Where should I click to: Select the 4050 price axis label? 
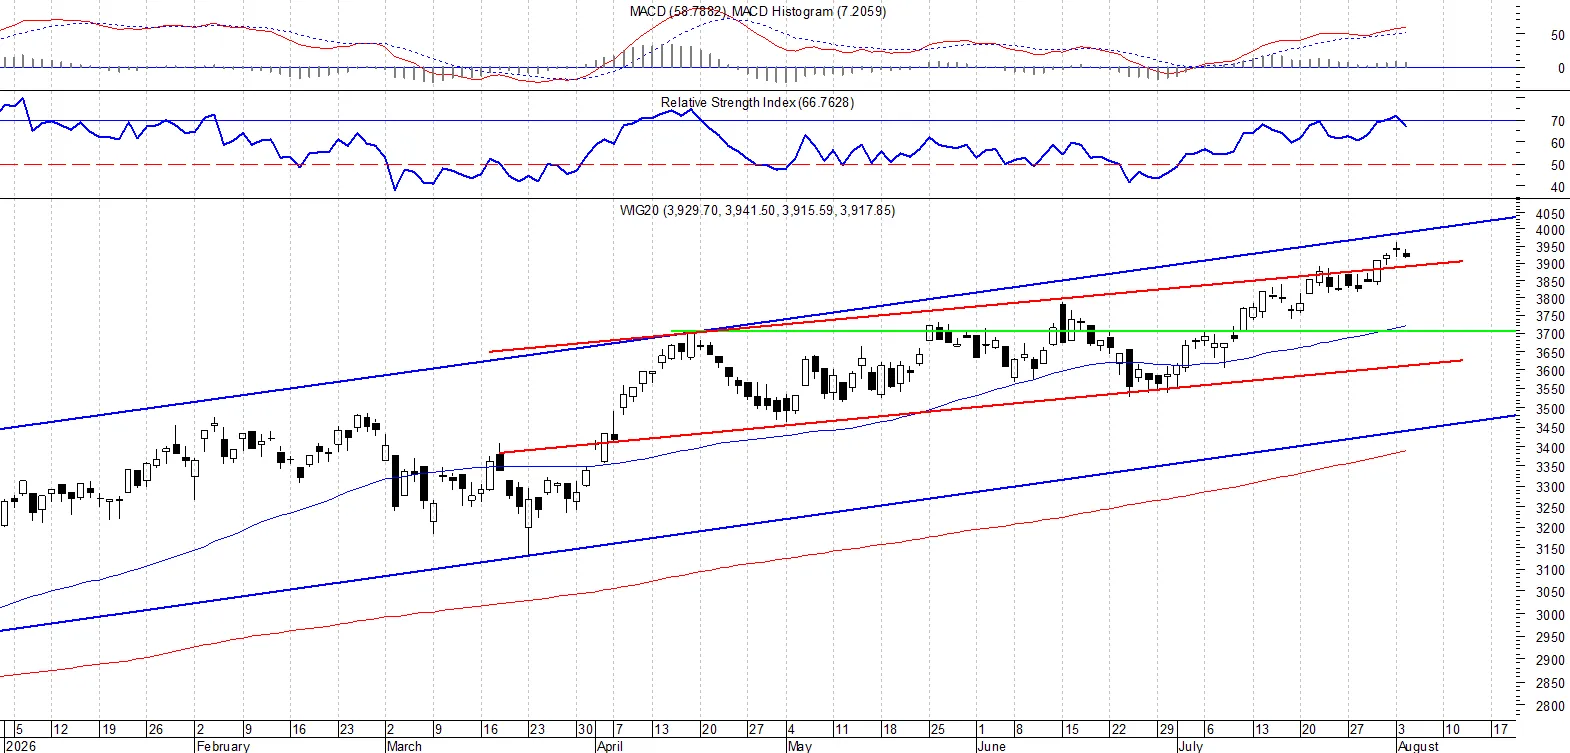point(1550,214)
